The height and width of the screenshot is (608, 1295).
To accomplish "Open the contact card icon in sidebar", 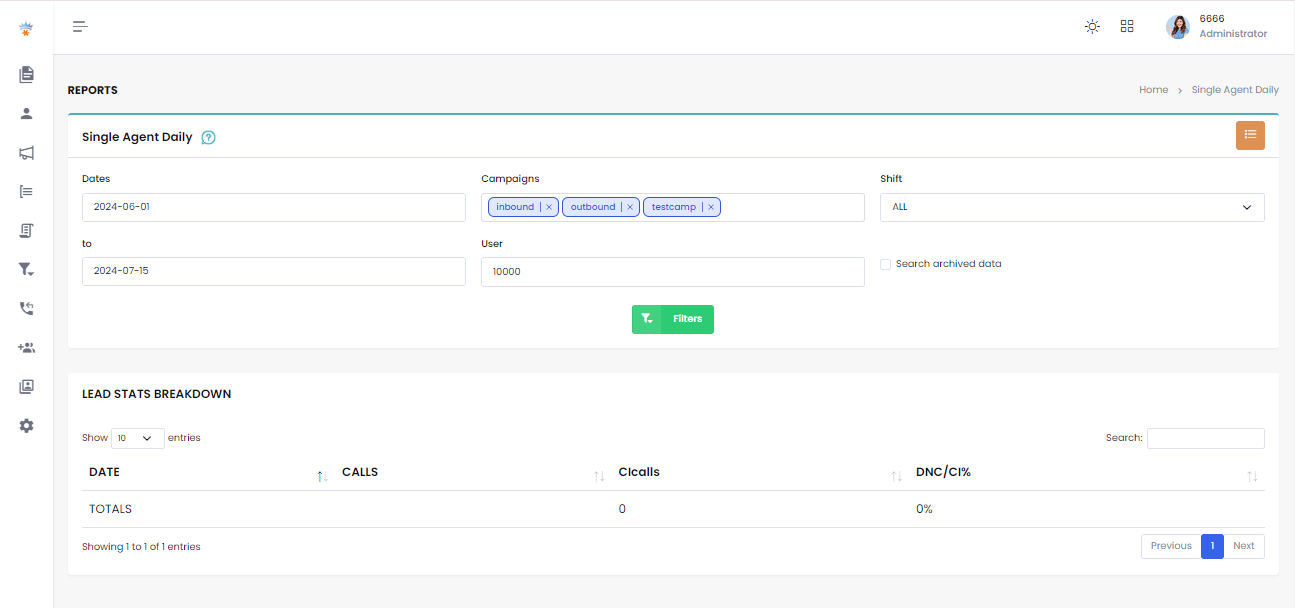I will [x=27, y=386].
